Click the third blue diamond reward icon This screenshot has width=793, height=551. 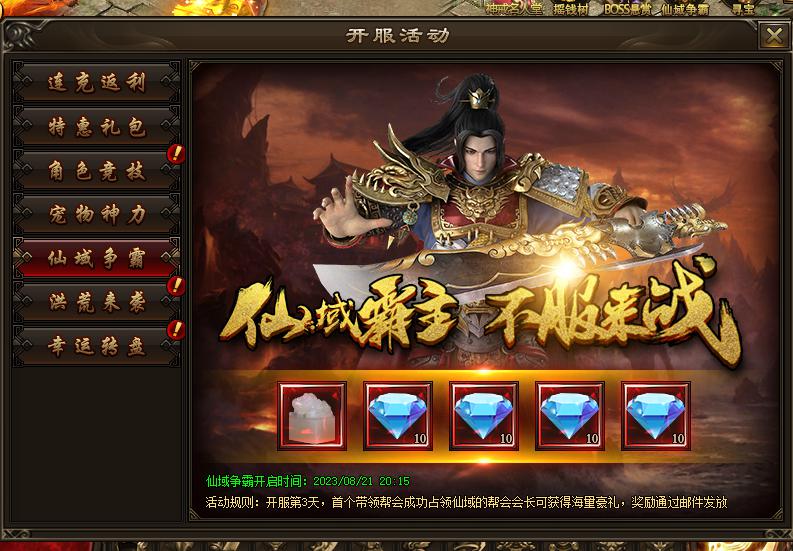pyautogui.click(x=570, y=416)
